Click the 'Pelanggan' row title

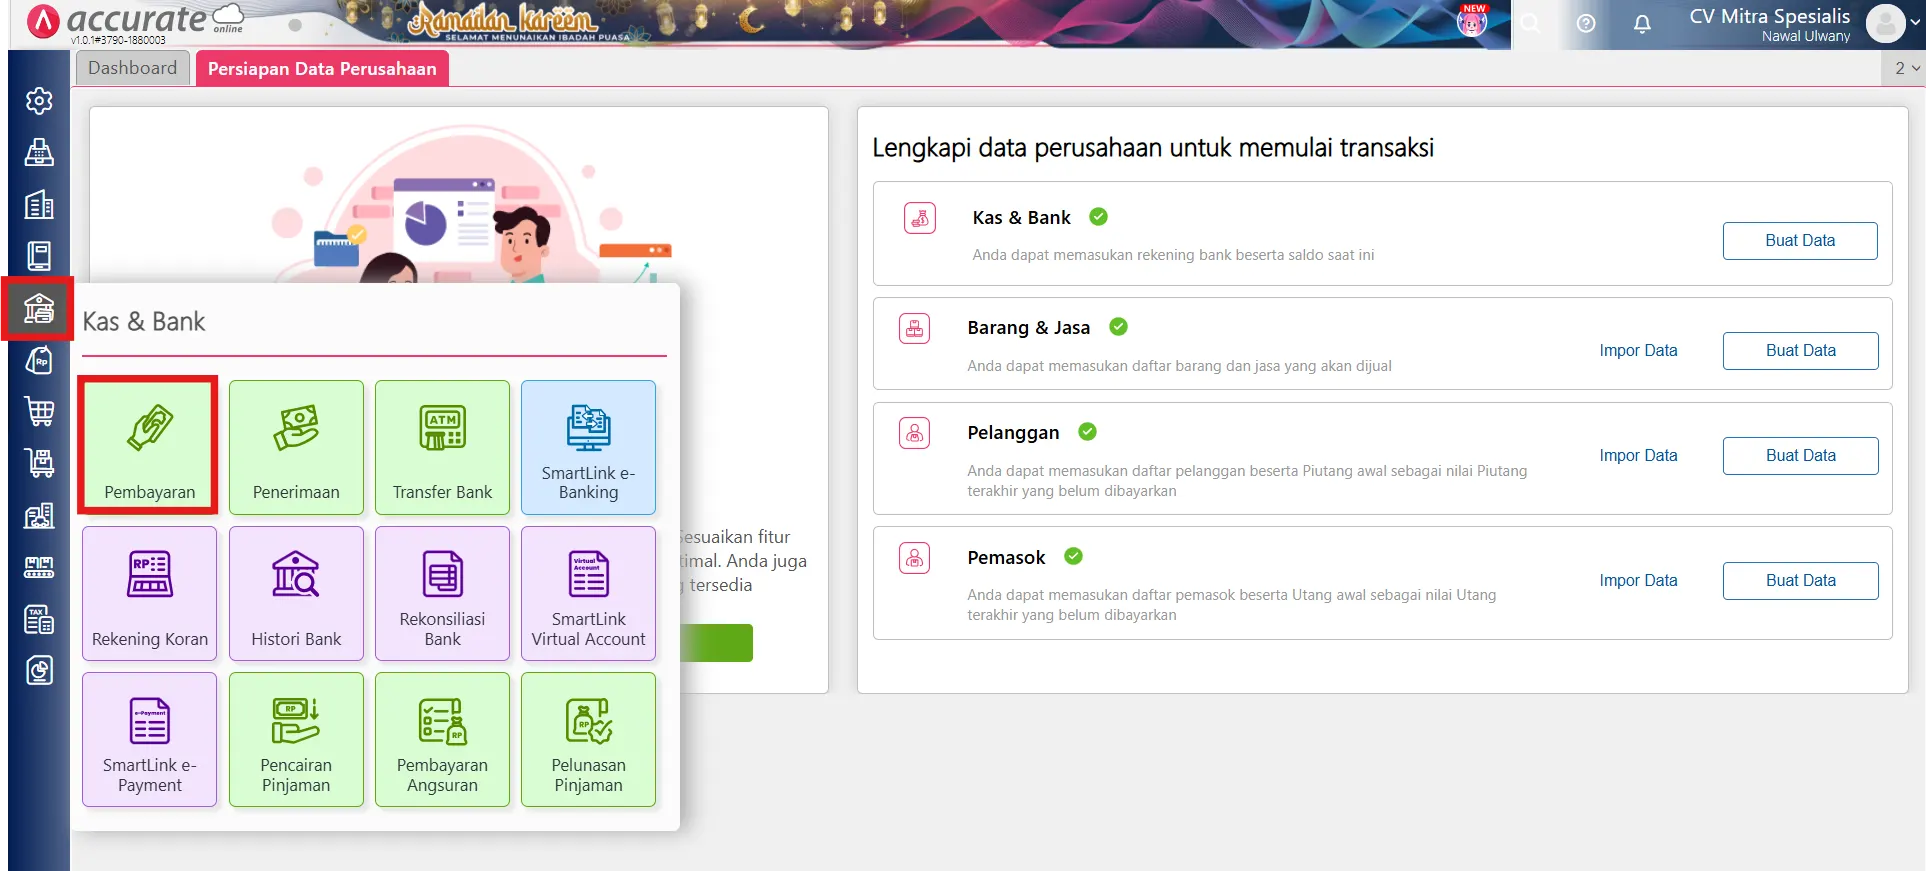(x=1012, y=433)
